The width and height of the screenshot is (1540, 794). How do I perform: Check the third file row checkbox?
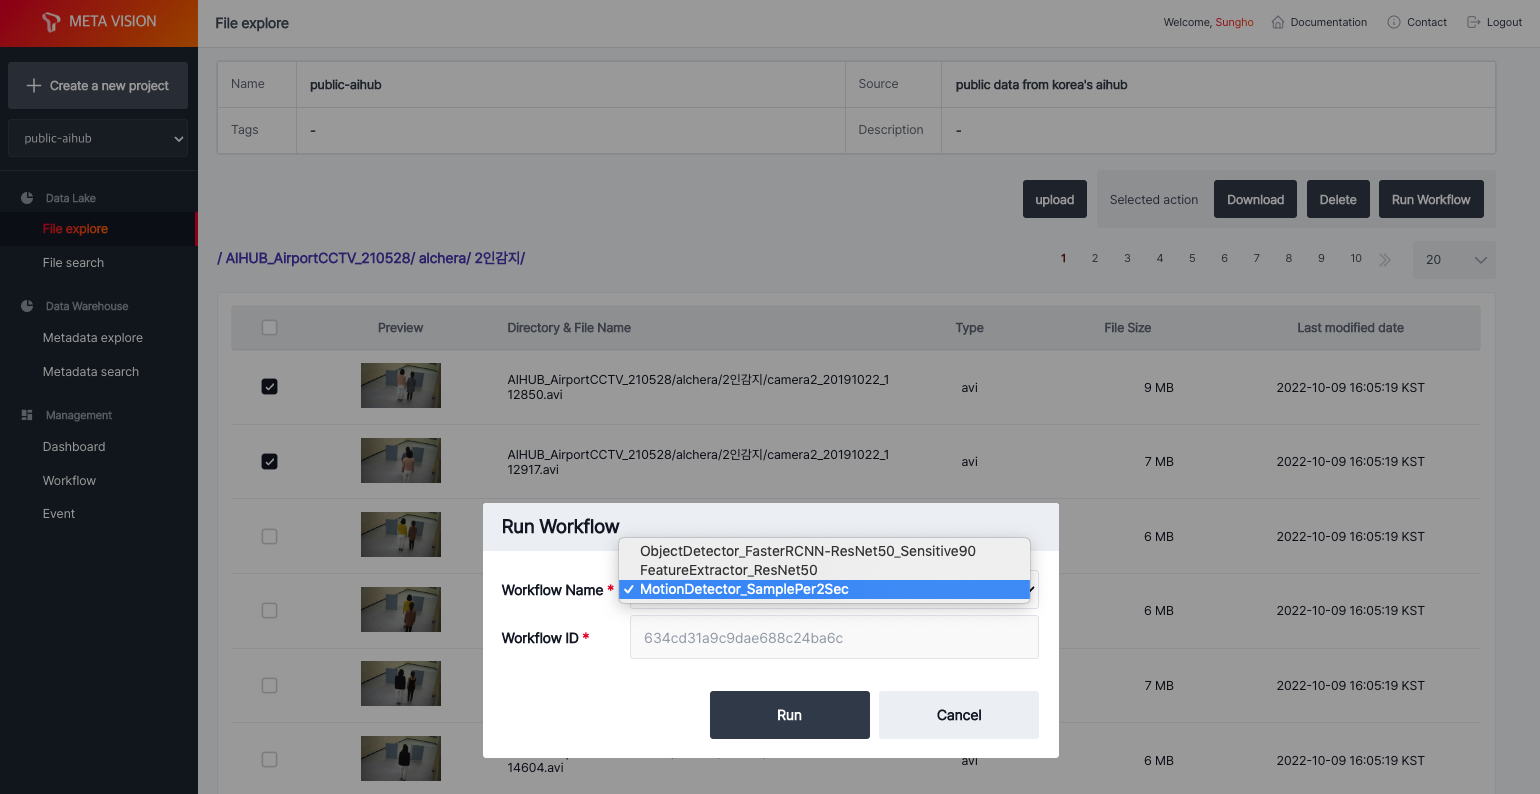pyautogui.click(x=269, y=536)
